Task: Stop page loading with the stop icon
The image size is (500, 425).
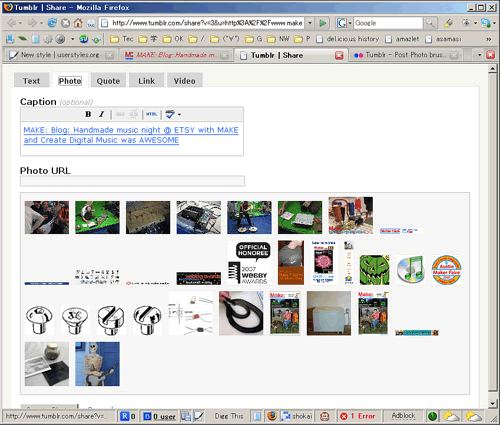Action: pyautogui.click(x=66, y=23)
